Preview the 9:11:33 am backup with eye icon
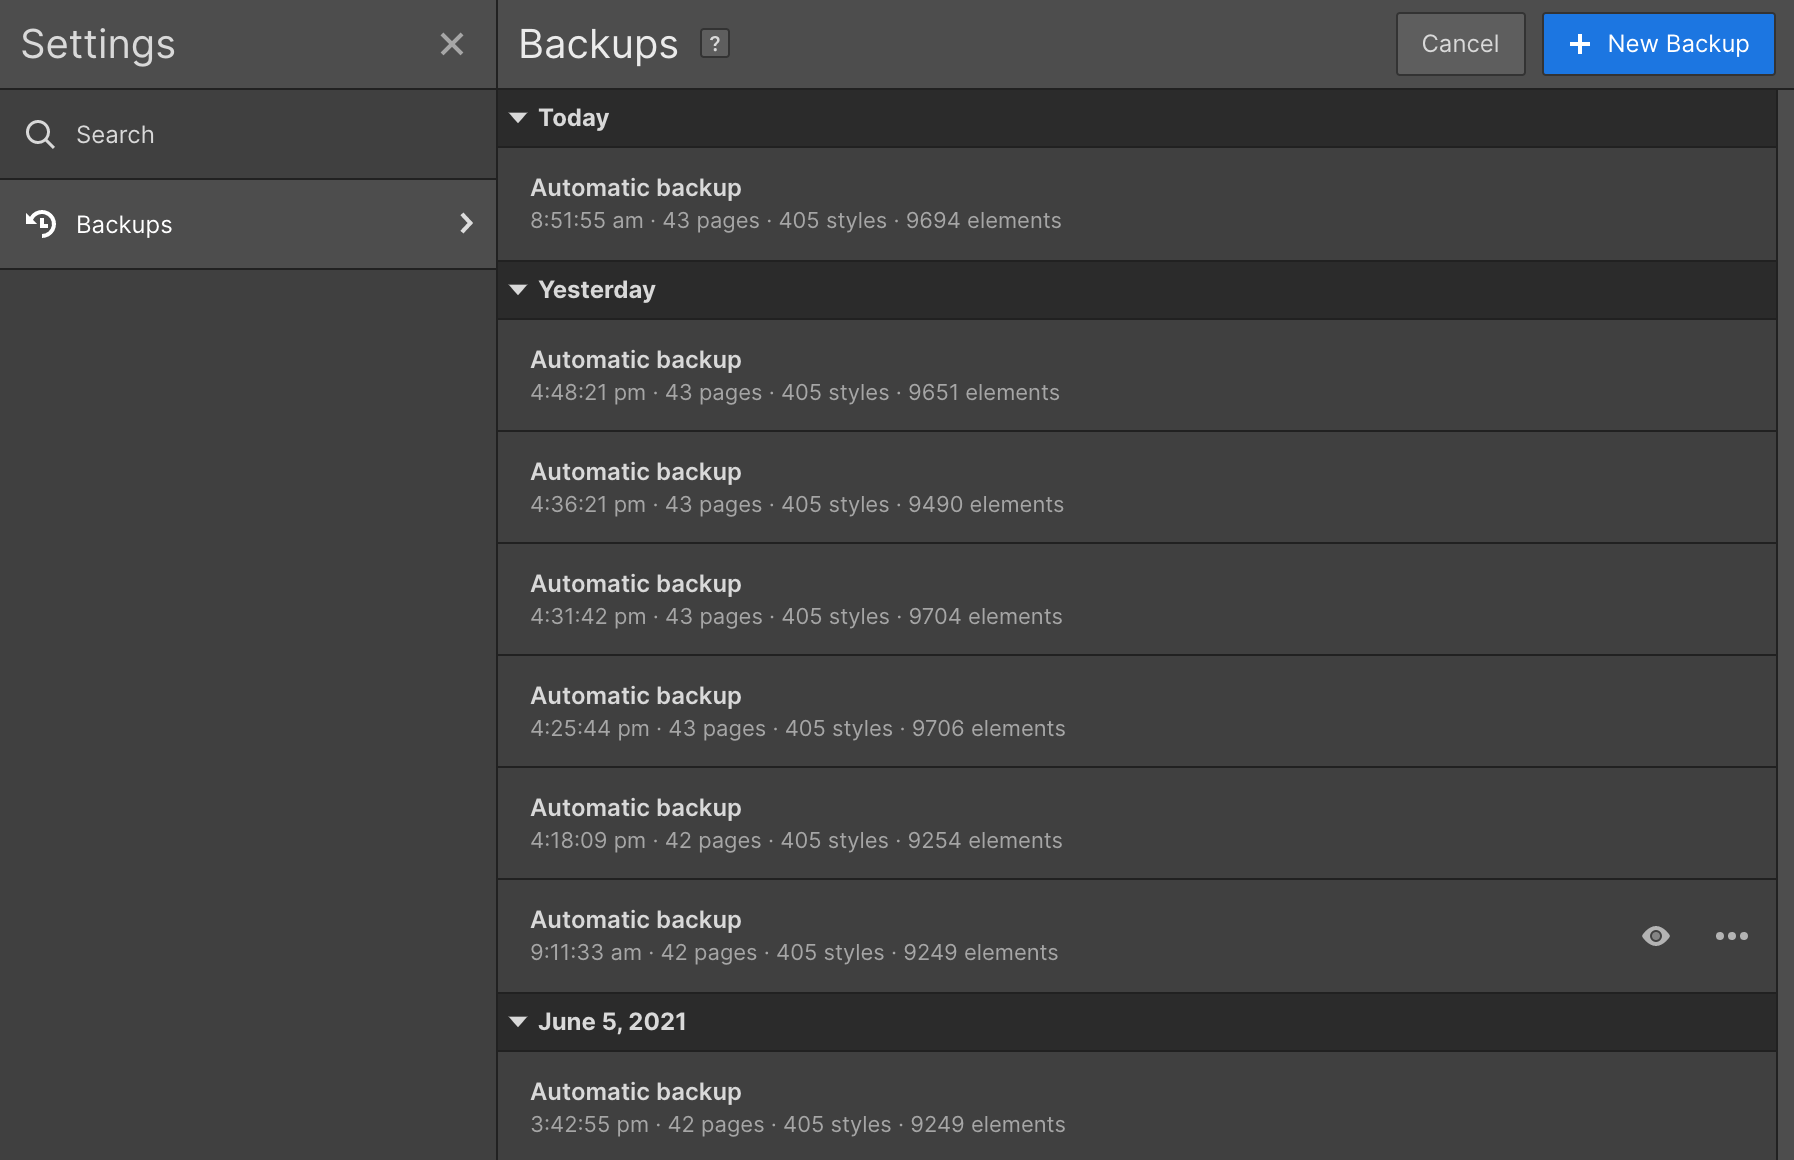The width and height of the screenshot is (1794, 1160). (1656, 936)
